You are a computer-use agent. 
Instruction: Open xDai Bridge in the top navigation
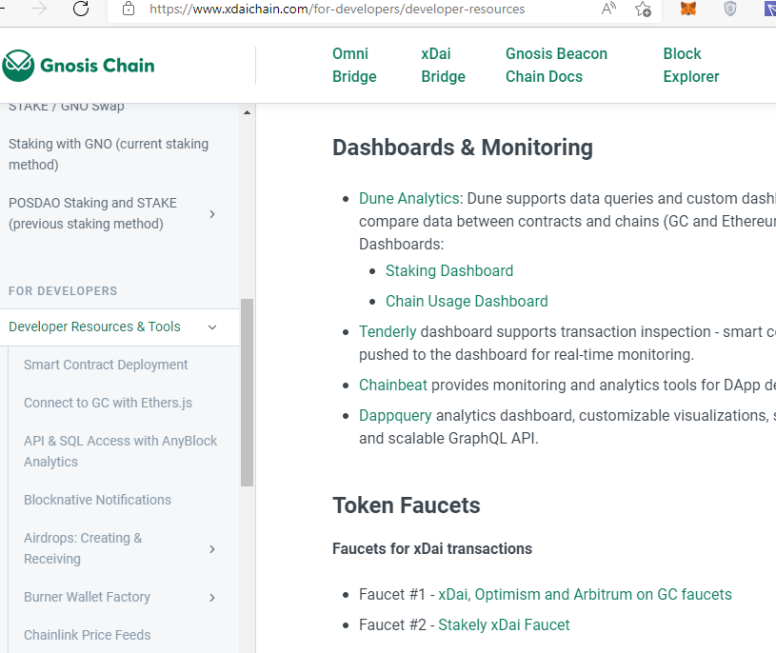[x=443, y=65]
